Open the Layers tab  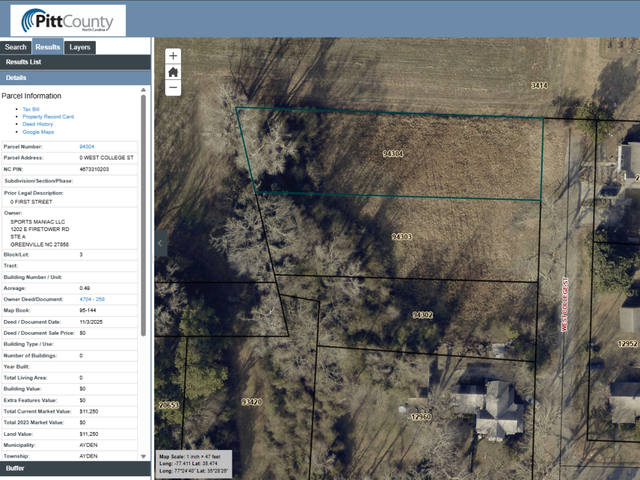(x=80, y=47)
